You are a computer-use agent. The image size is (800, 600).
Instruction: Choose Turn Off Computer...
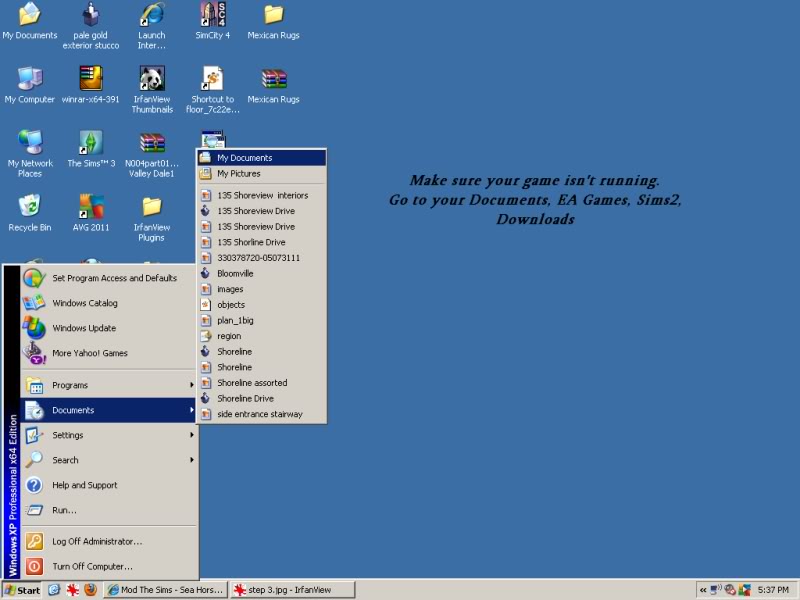[108, 566]
